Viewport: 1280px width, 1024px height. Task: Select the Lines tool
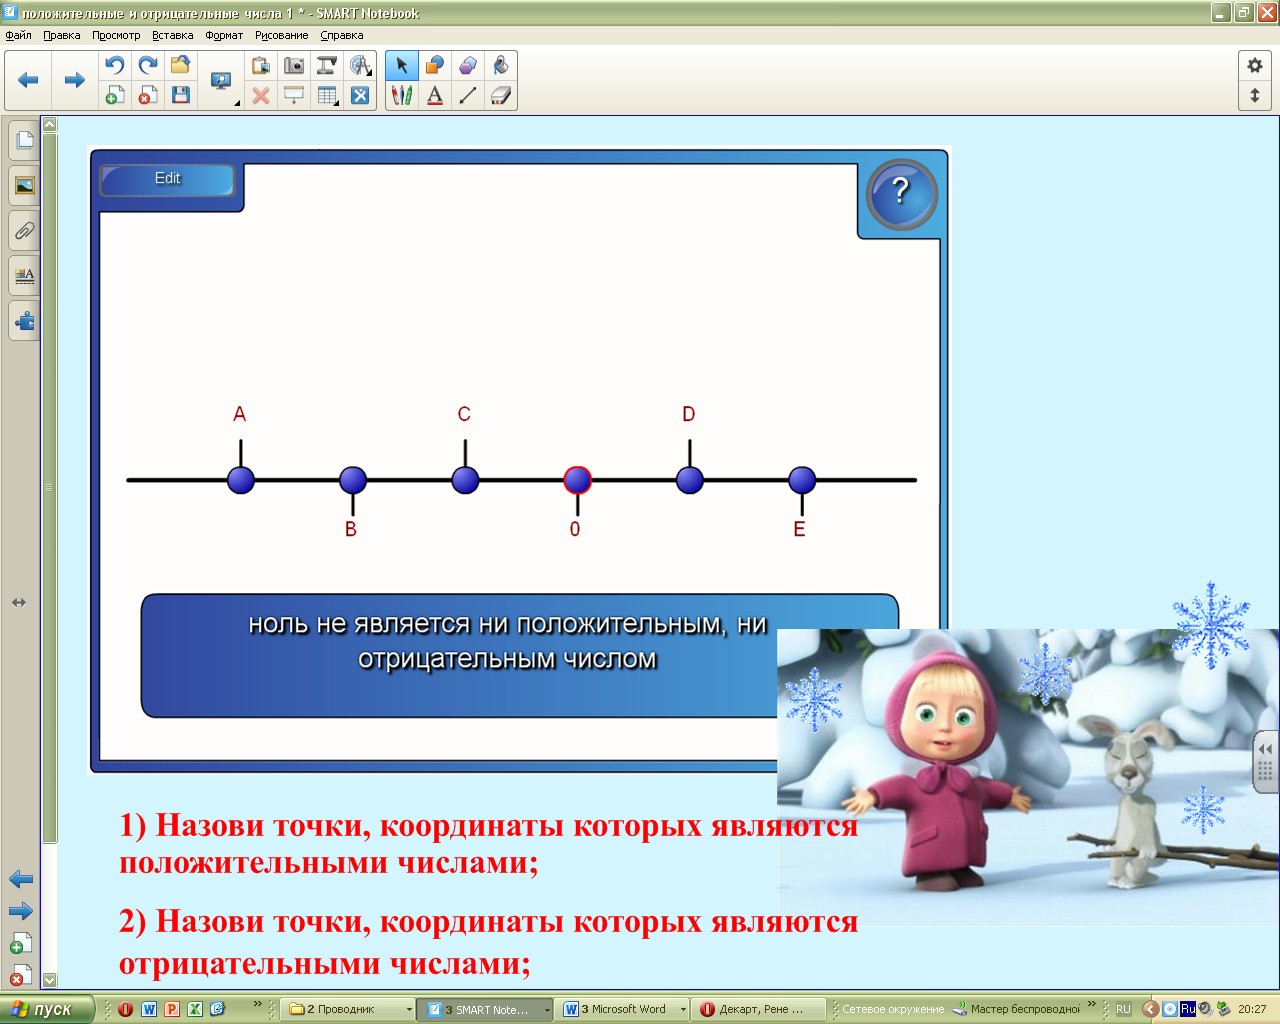coord(468,95)
